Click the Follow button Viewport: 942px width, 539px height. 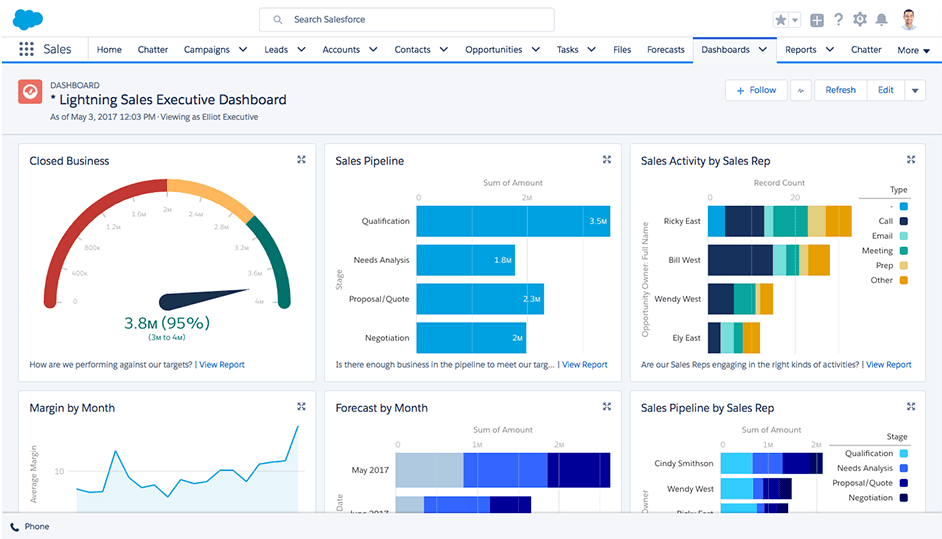point(755,90)
